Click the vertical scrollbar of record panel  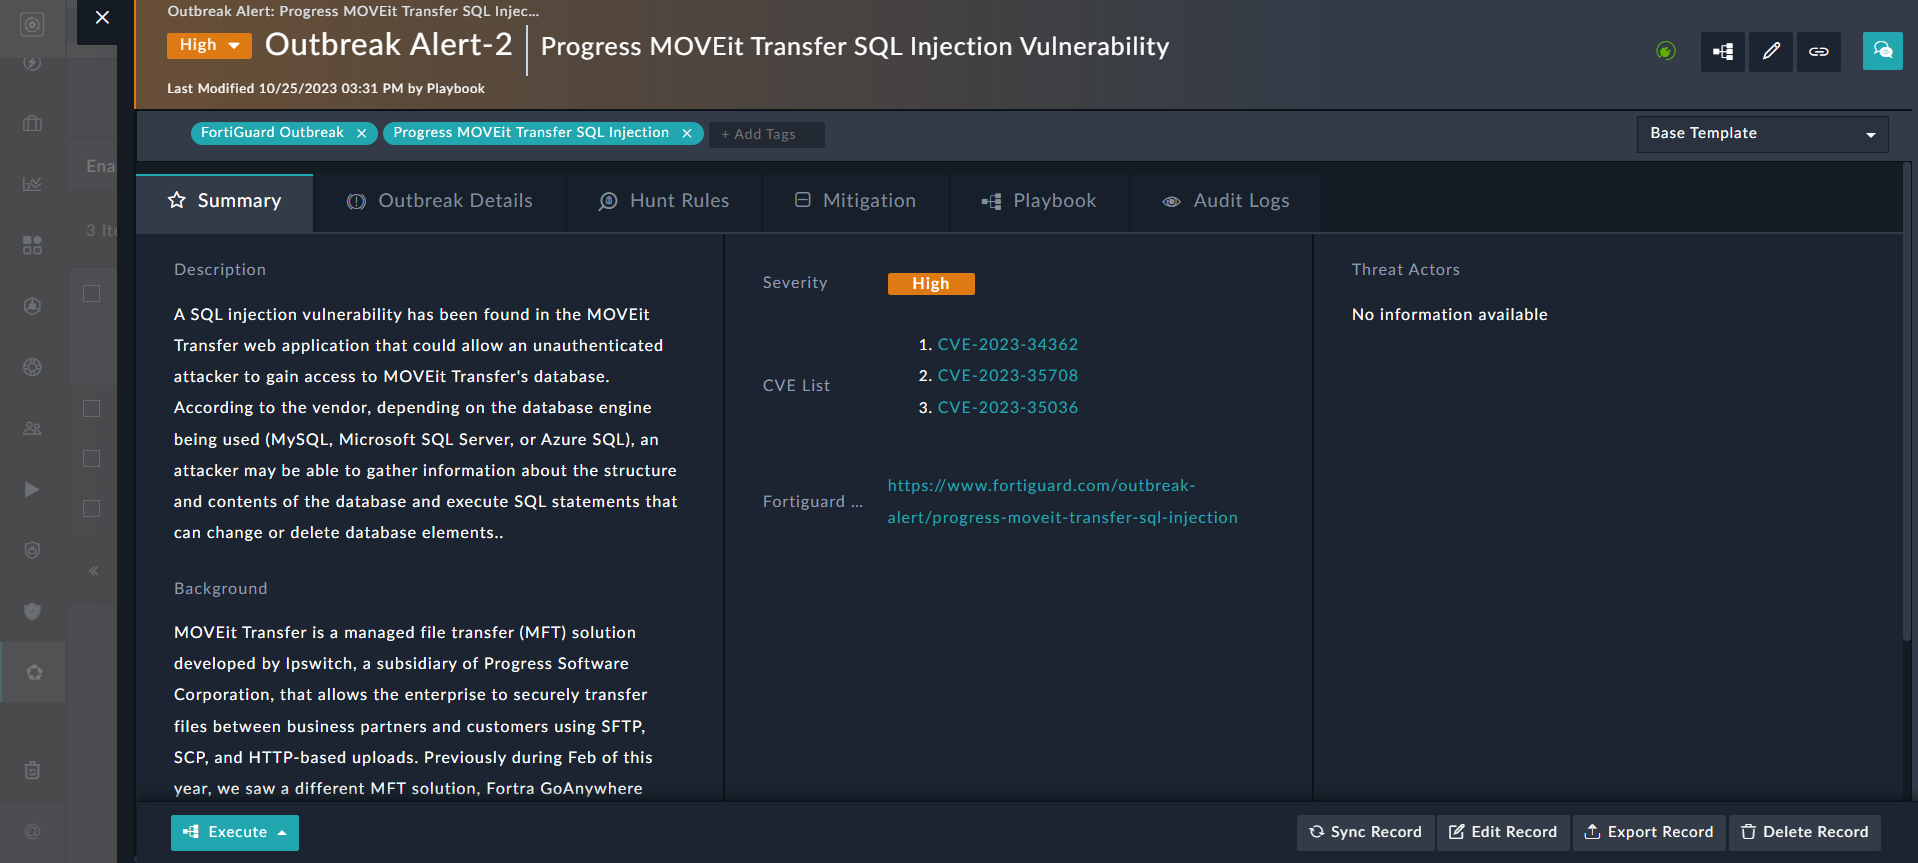click(1907, 400)
